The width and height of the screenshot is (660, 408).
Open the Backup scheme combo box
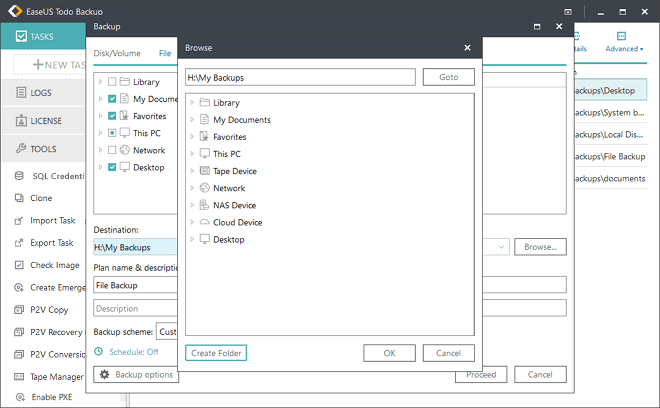pos(167,332)
